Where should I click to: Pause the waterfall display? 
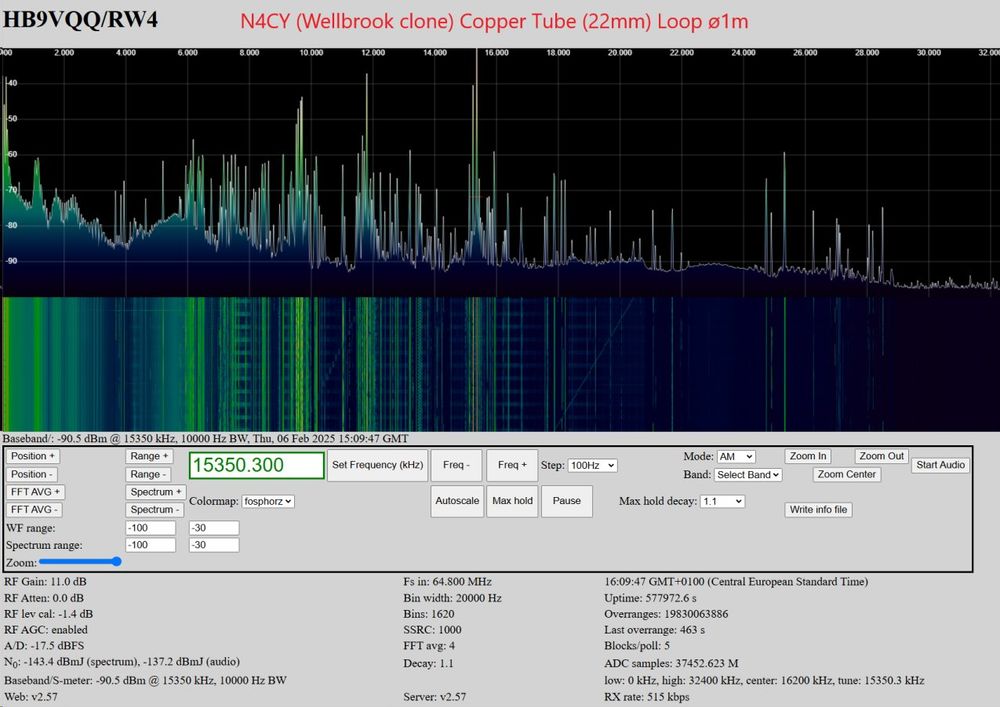pos(567,500)
